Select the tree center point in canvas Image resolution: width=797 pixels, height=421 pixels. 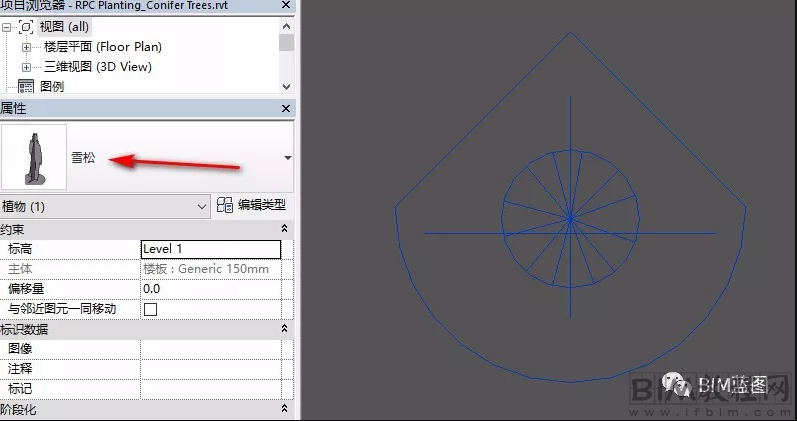[570, 215]
